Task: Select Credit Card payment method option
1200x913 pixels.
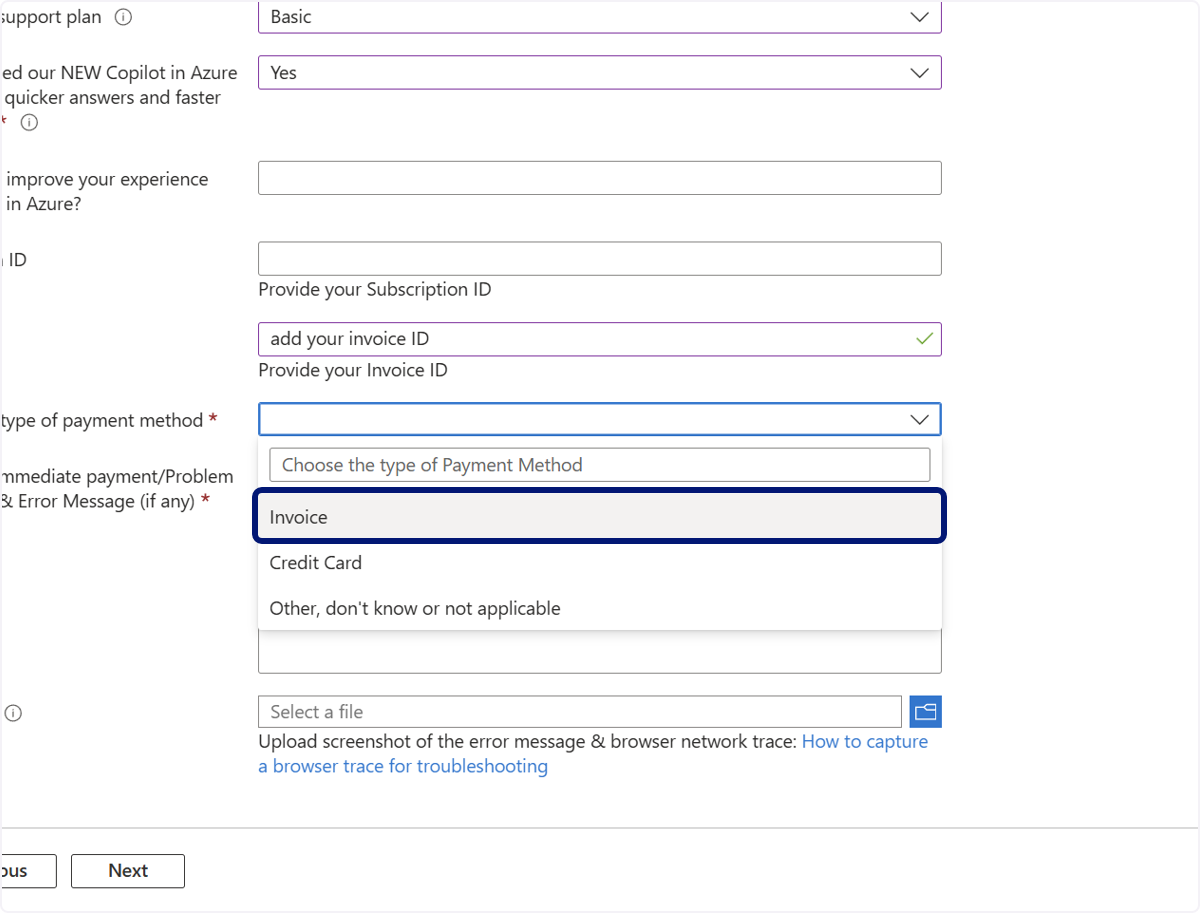Action: 599,563
